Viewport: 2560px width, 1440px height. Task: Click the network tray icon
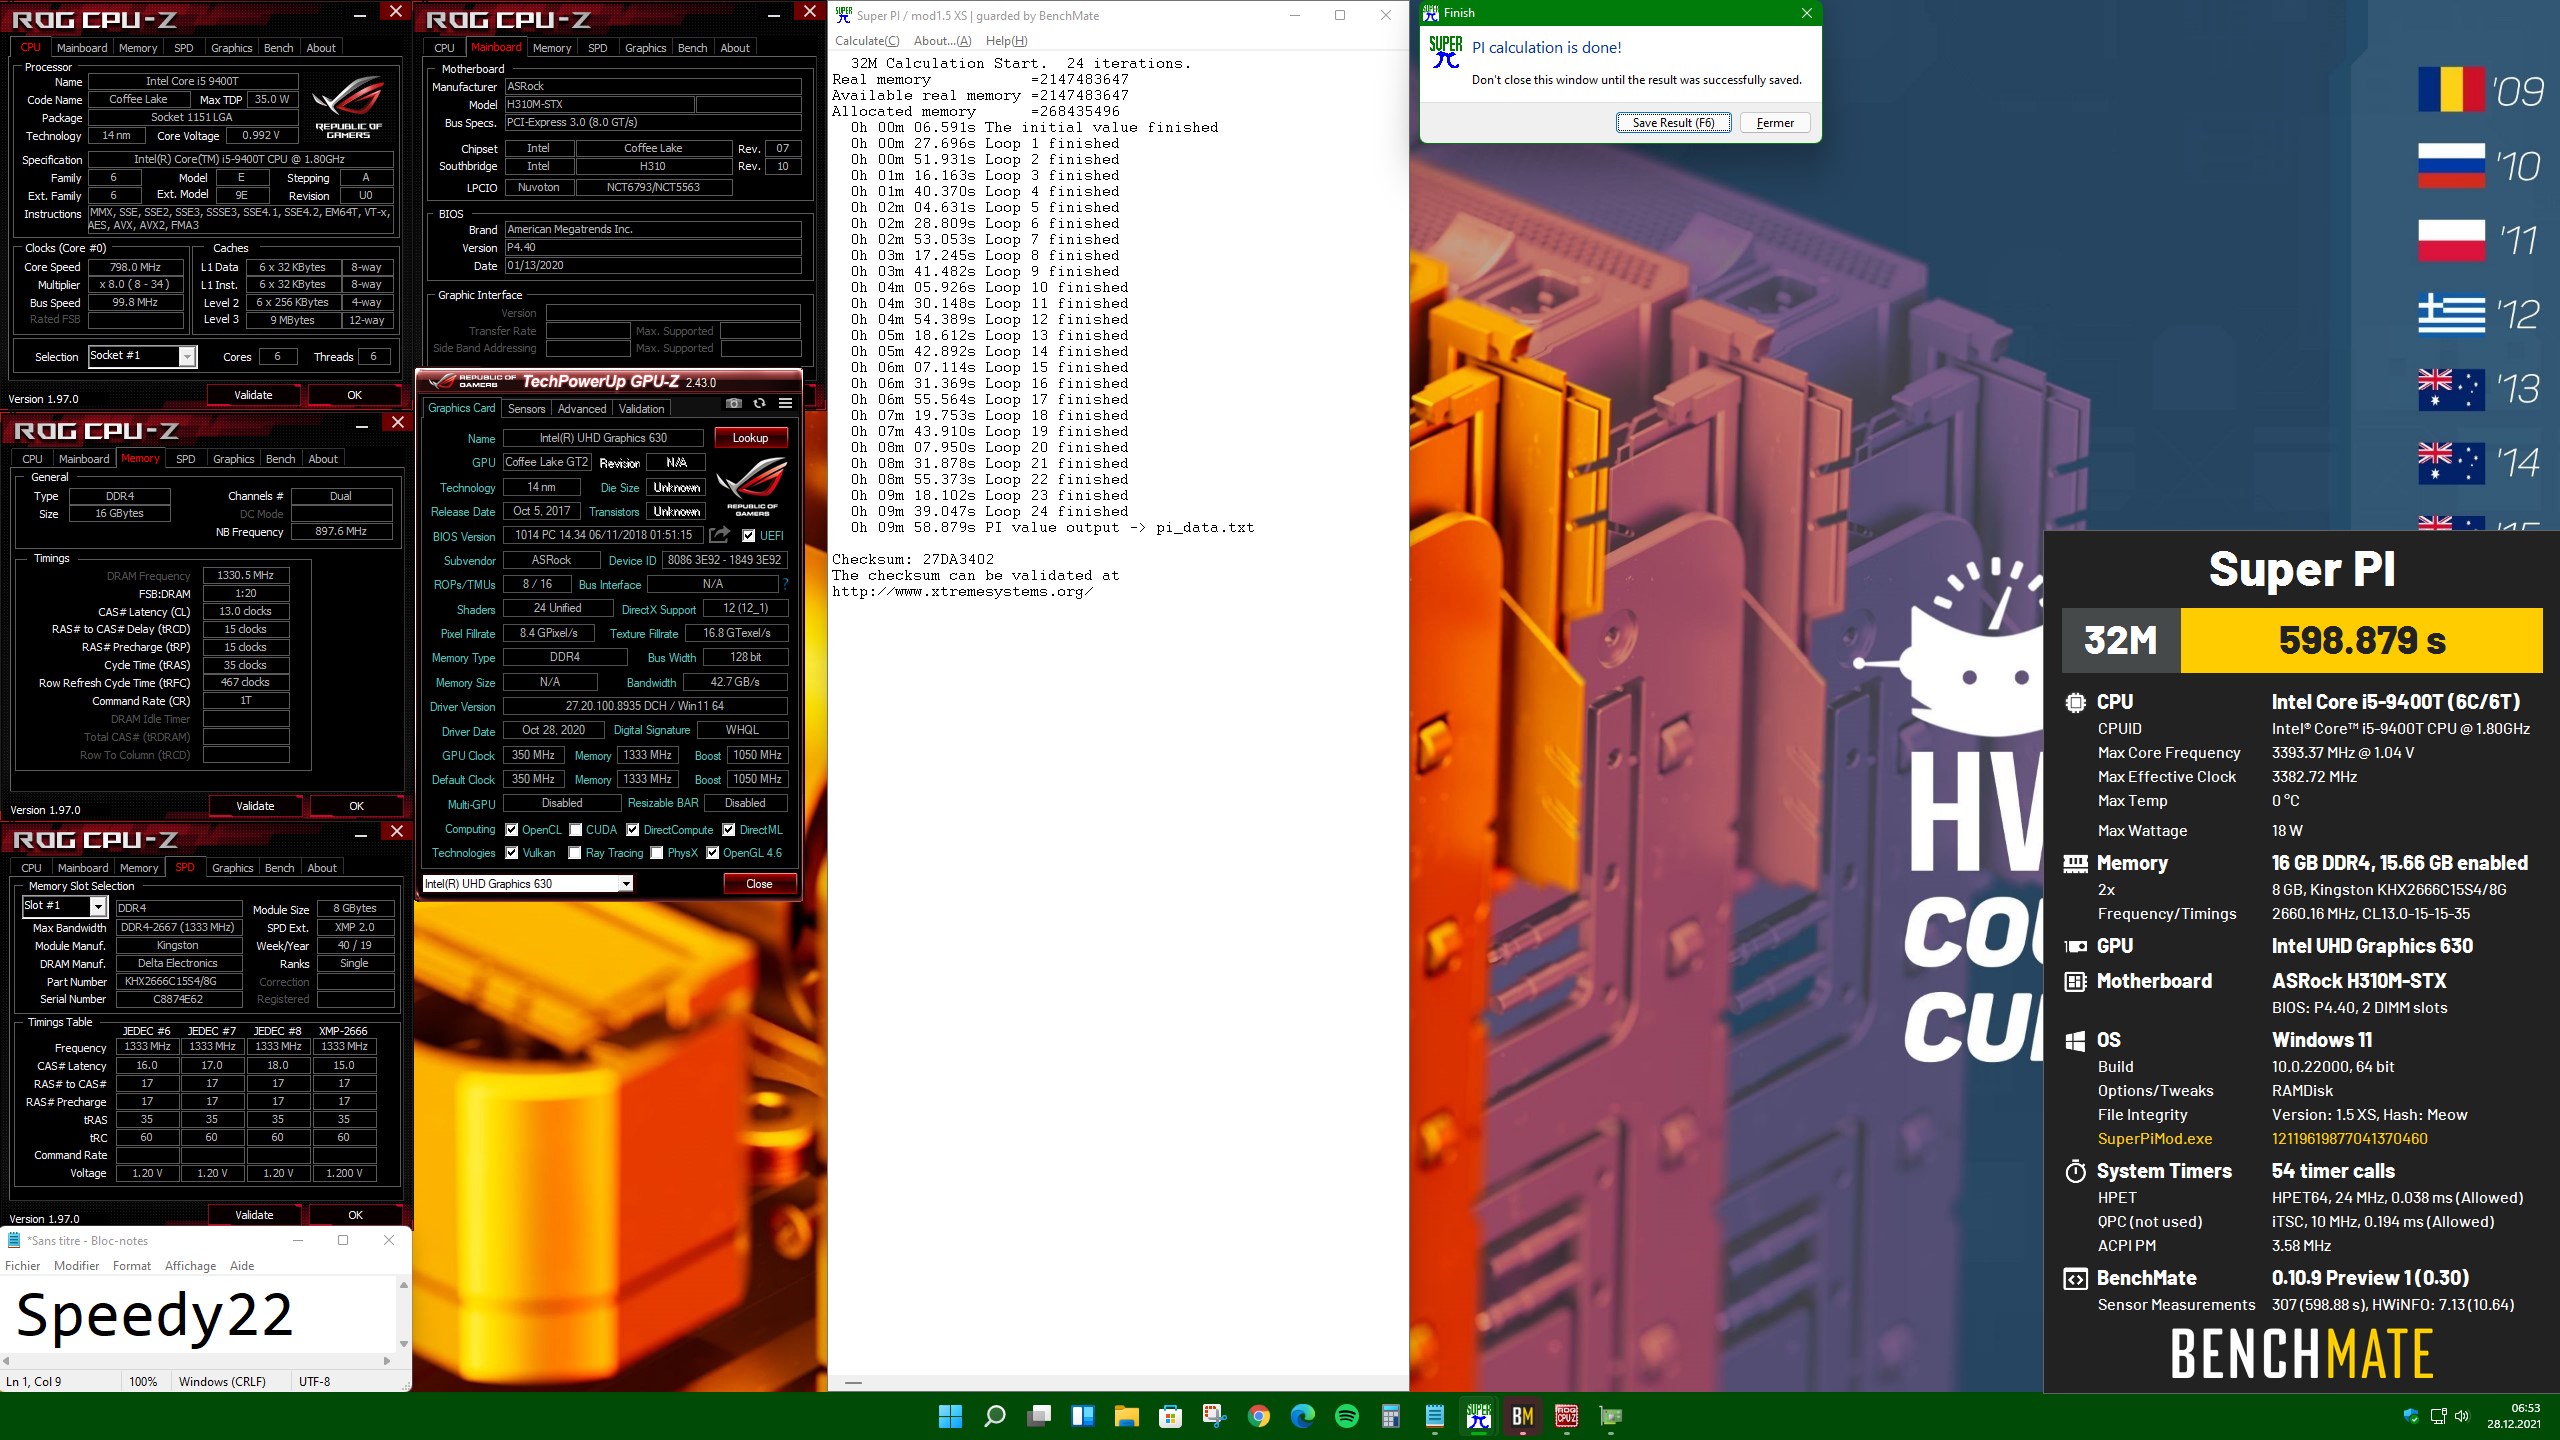2438,1416
